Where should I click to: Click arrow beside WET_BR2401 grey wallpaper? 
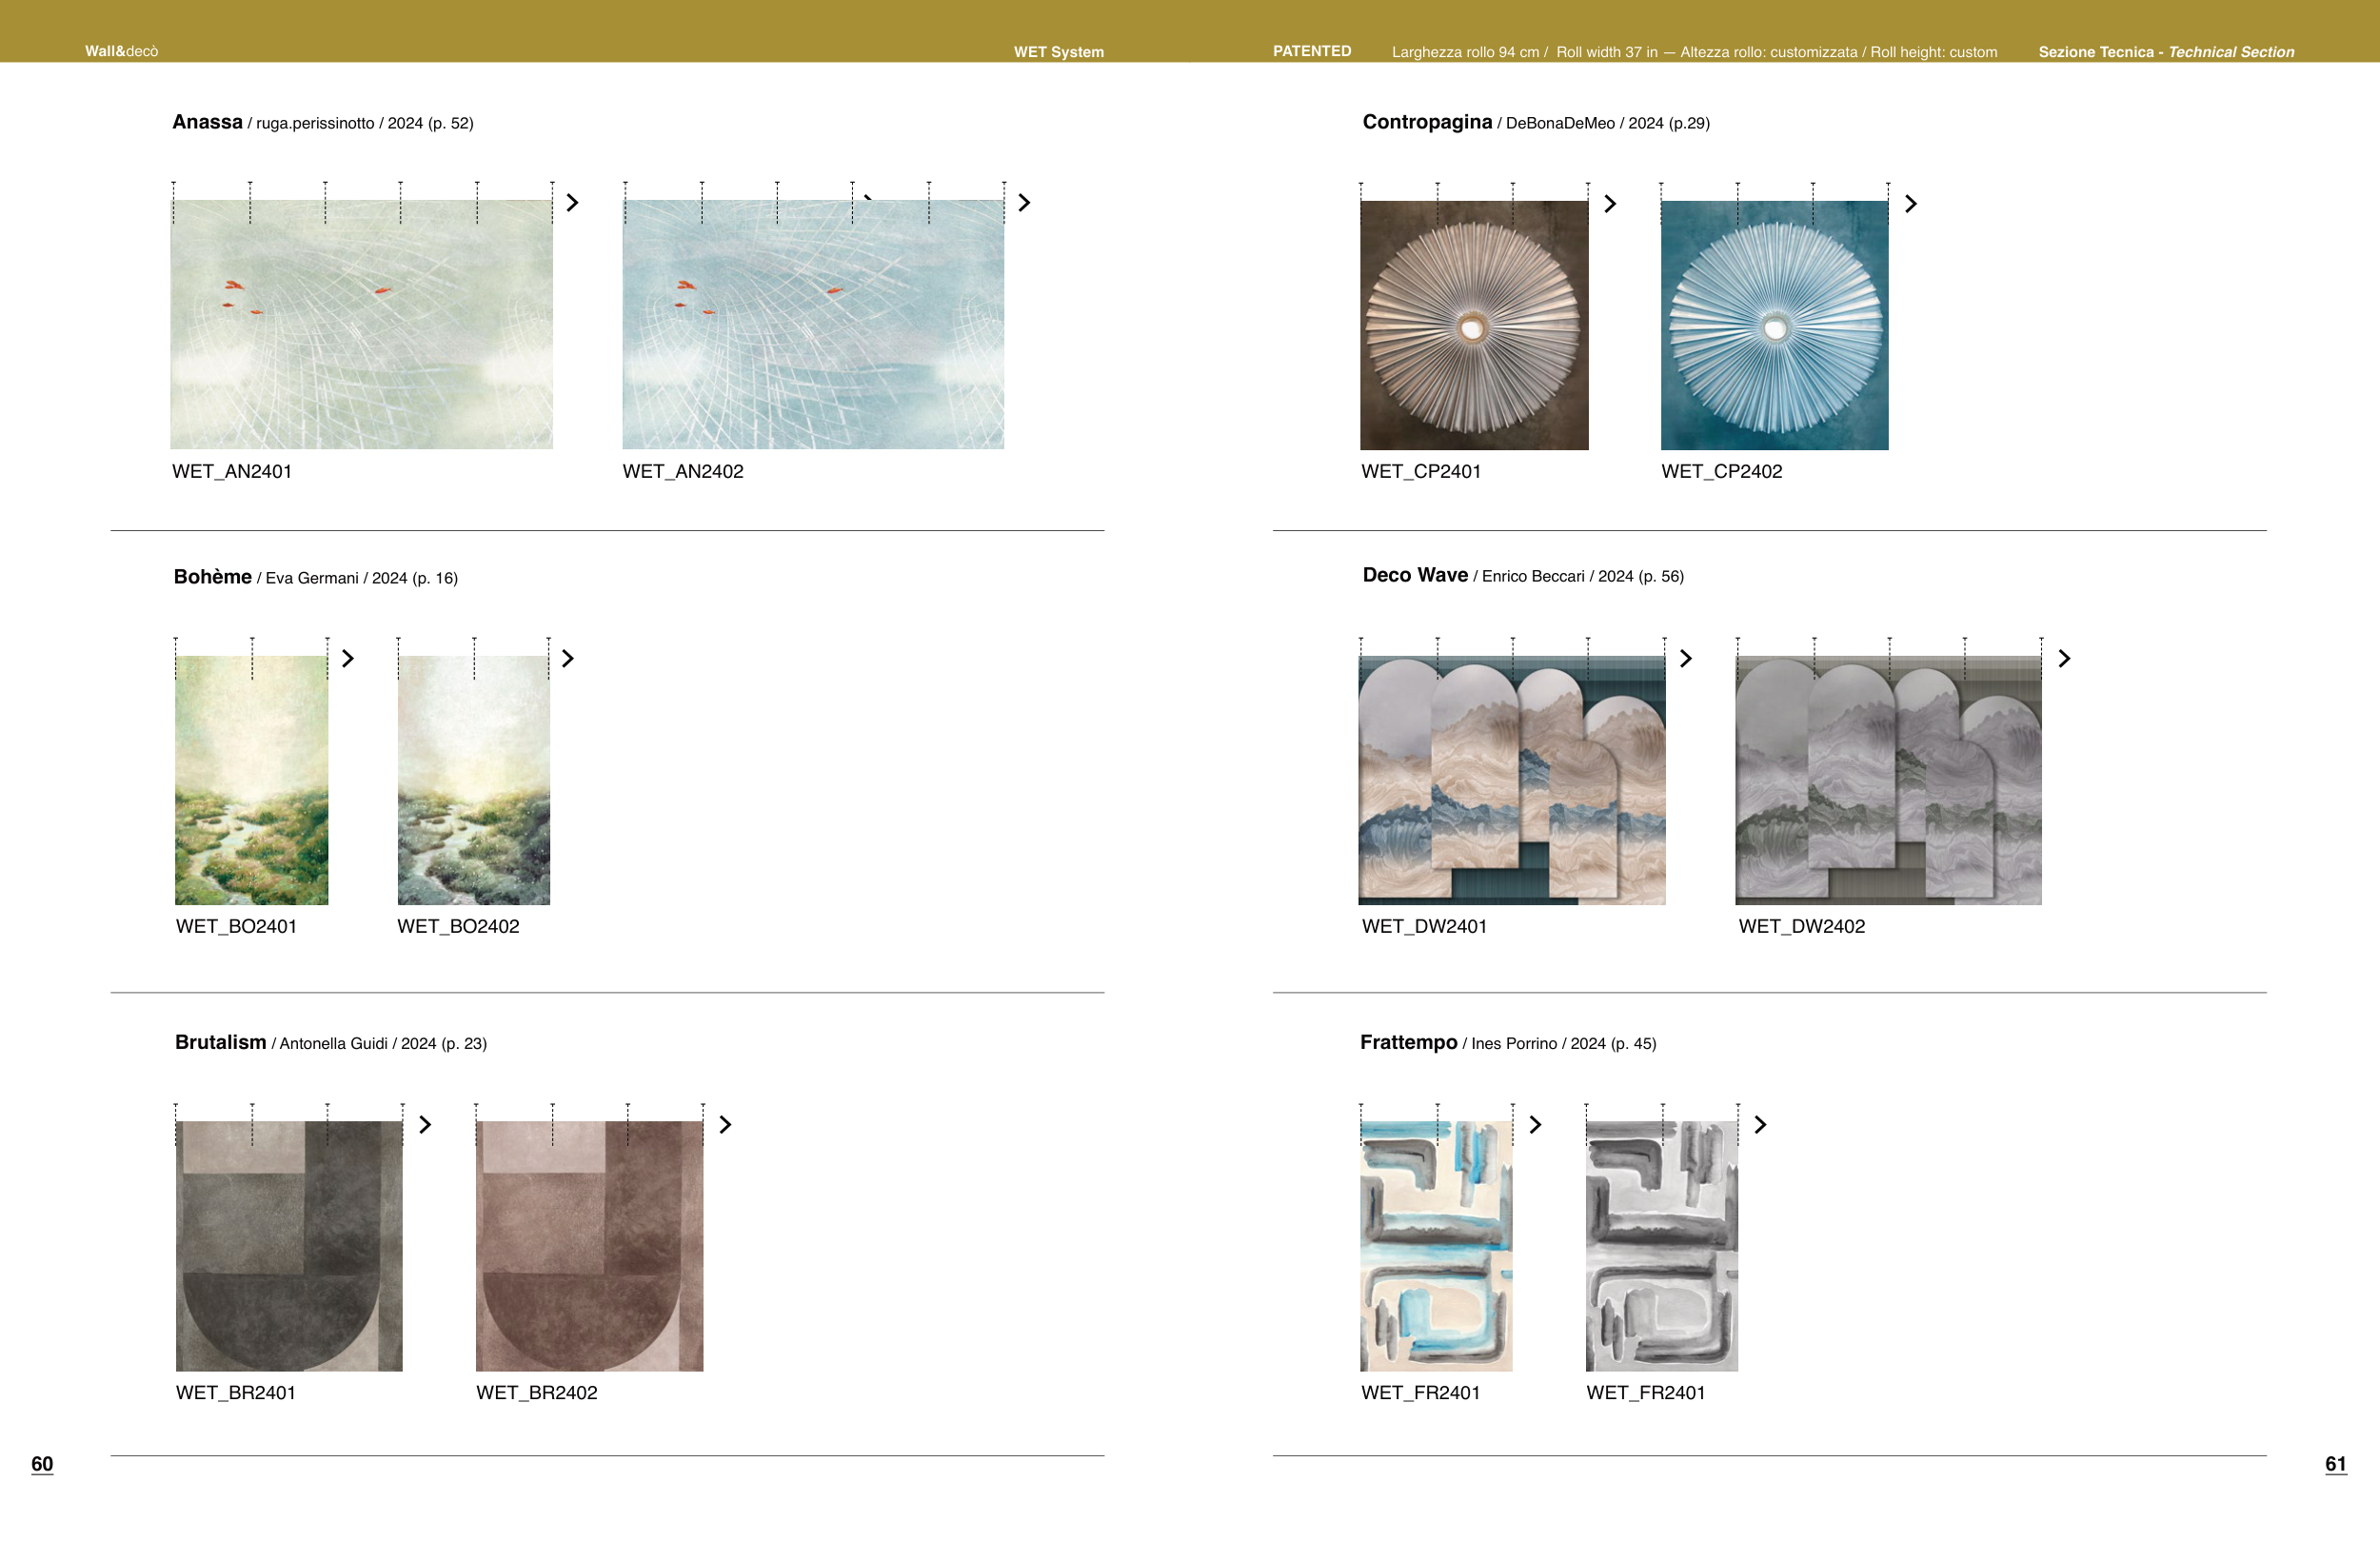tap(425, 1125)
